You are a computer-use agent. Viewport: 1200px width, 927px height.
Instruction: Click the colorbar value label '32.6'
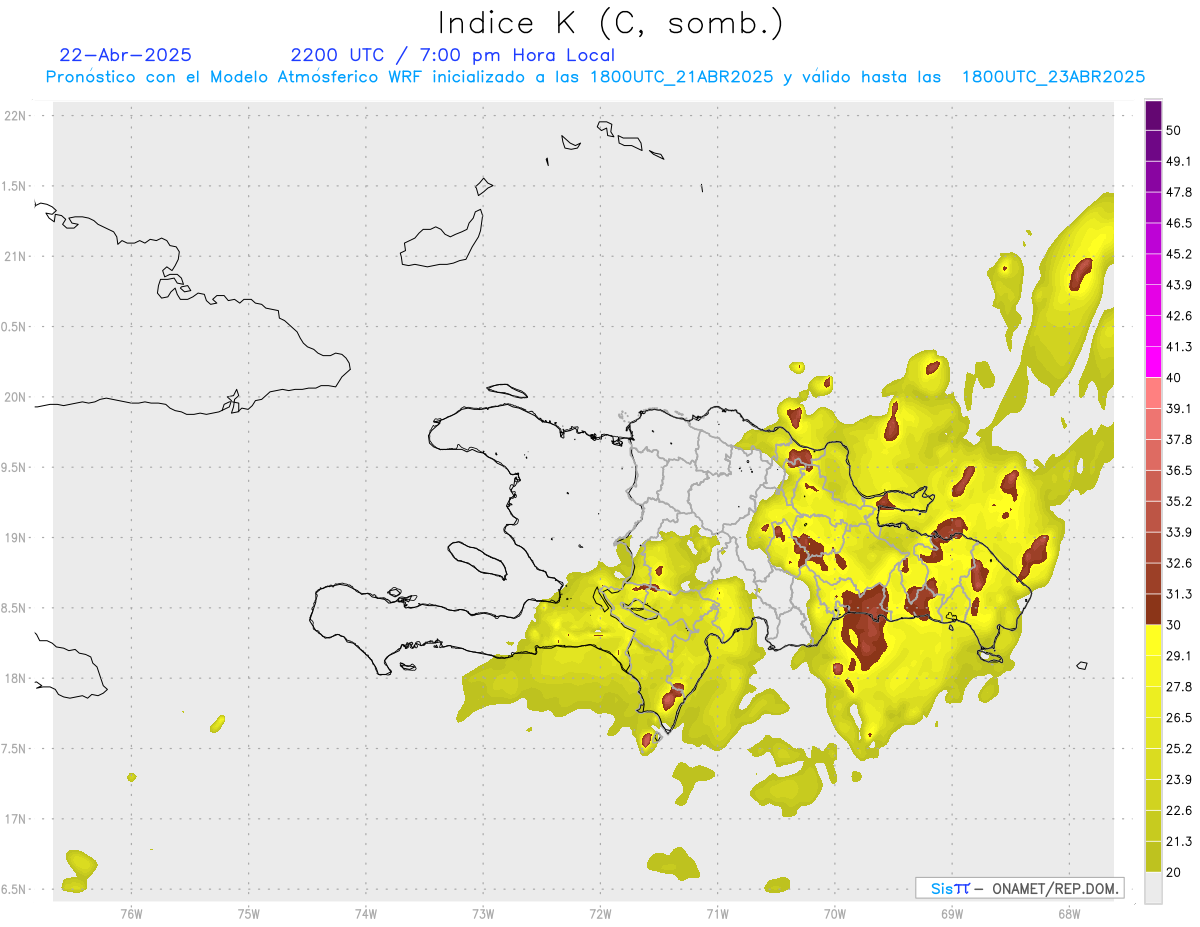(x=1178, y=564)
